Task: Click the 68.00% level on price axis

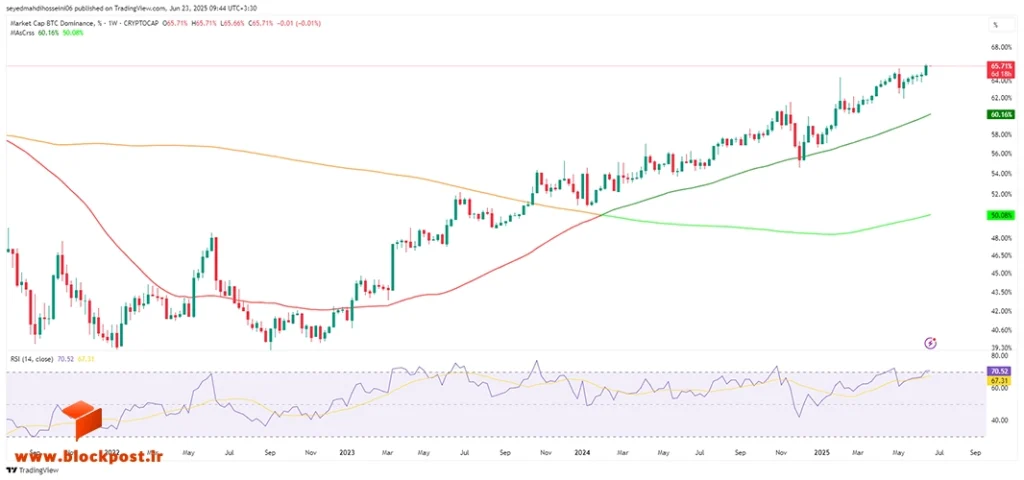Action: click(x=1001, y=48)
